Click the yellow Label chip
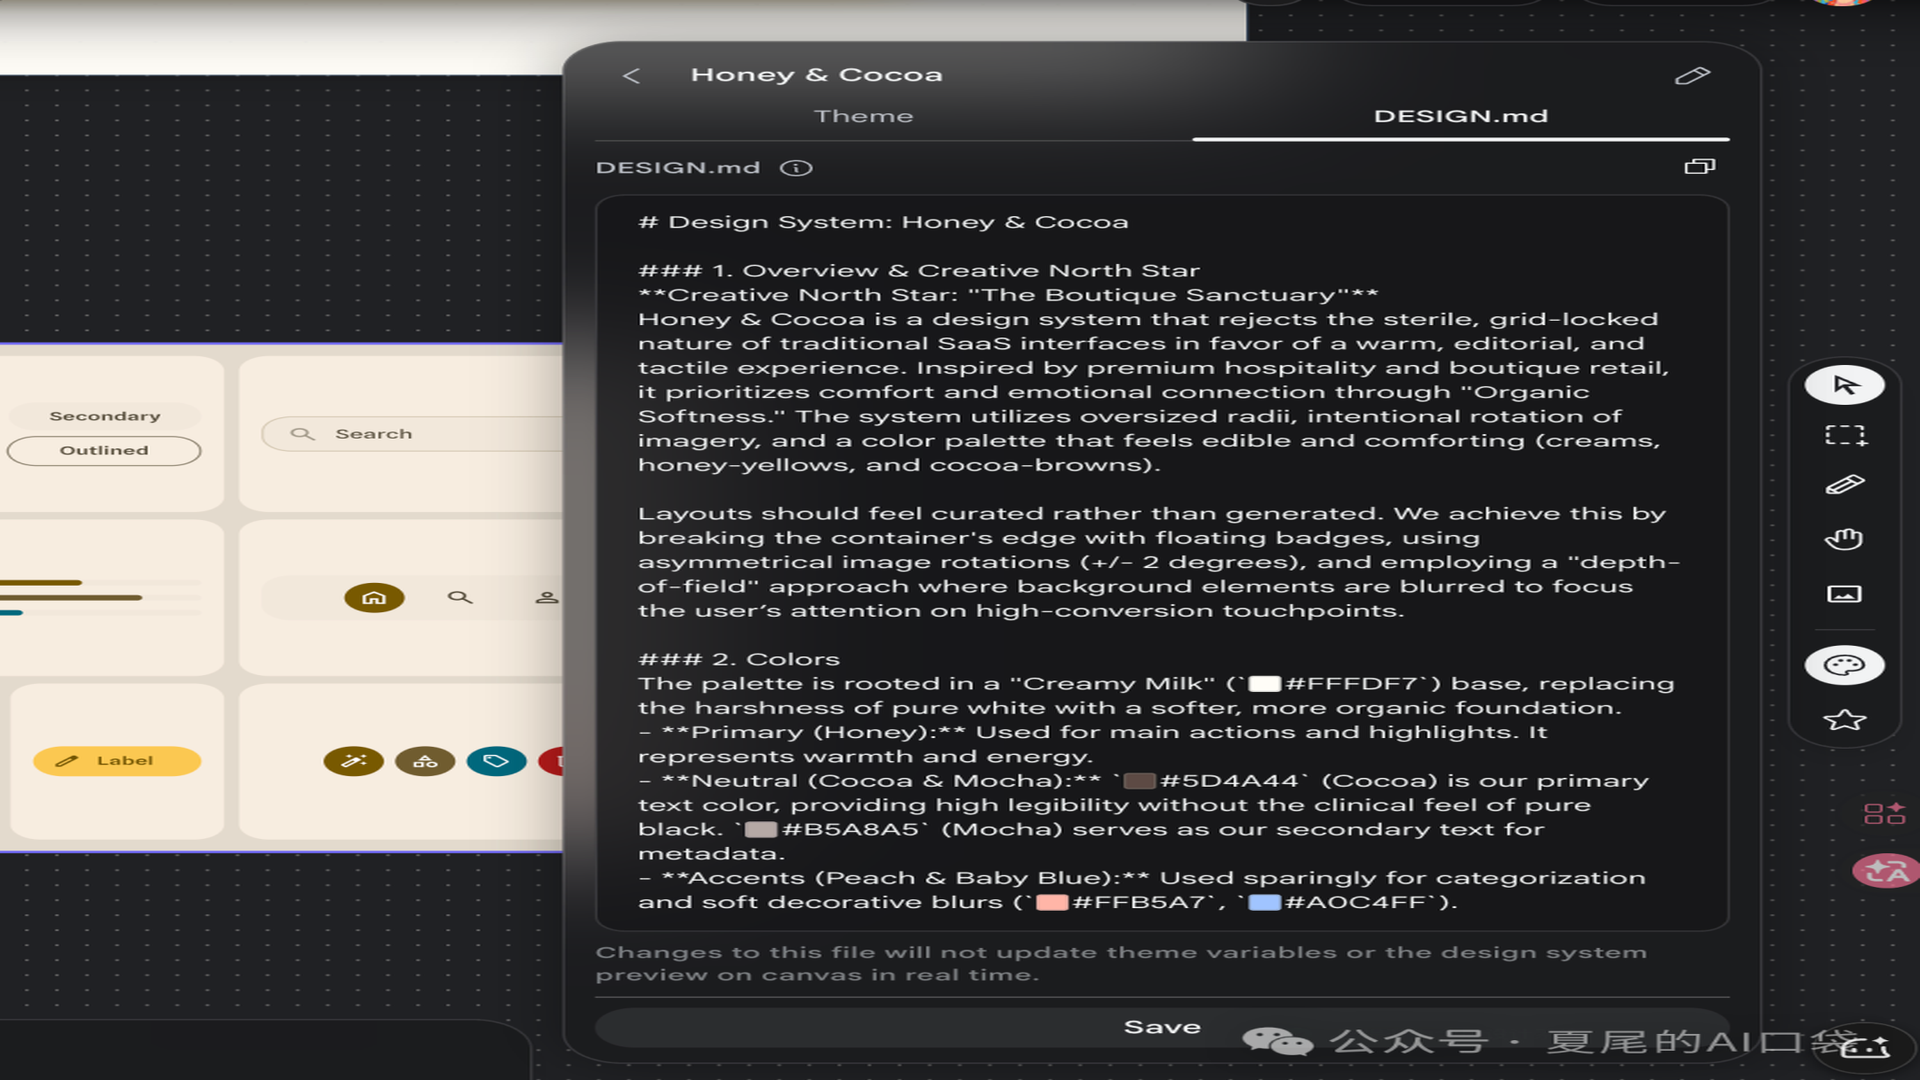The width and height of the screenshot is (1920, 1080). [x=117, y=761]
